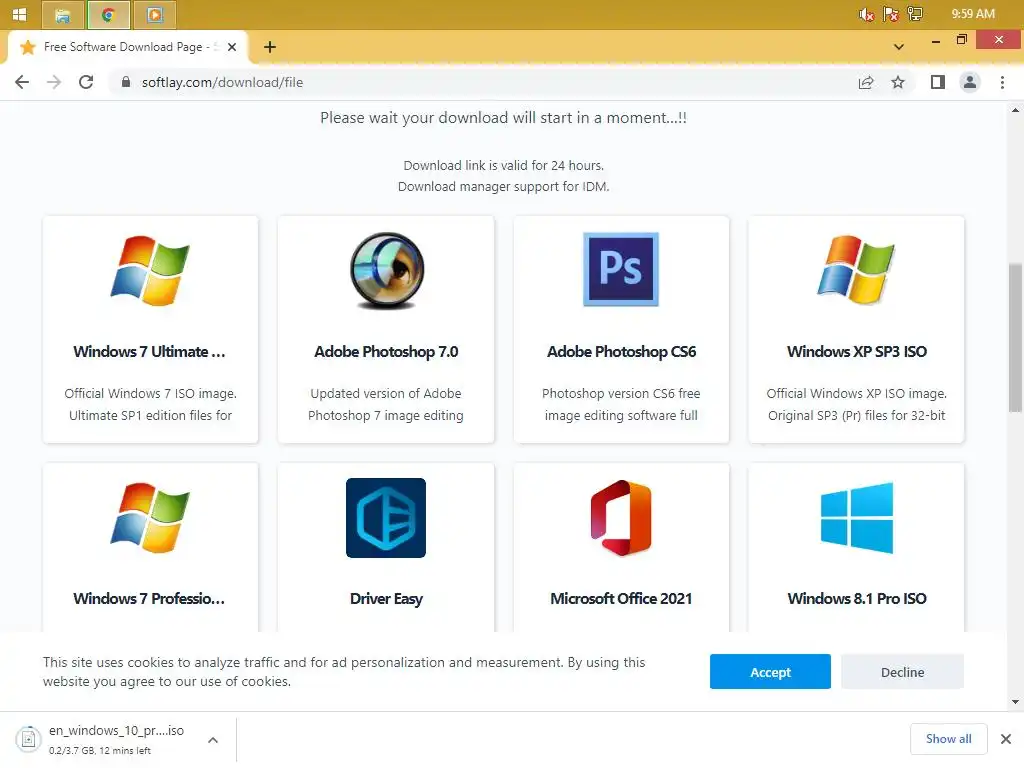Screen dimensions: 1024x768
Task: Open File Explorer from the taskbar
Action: click(63, 15)
